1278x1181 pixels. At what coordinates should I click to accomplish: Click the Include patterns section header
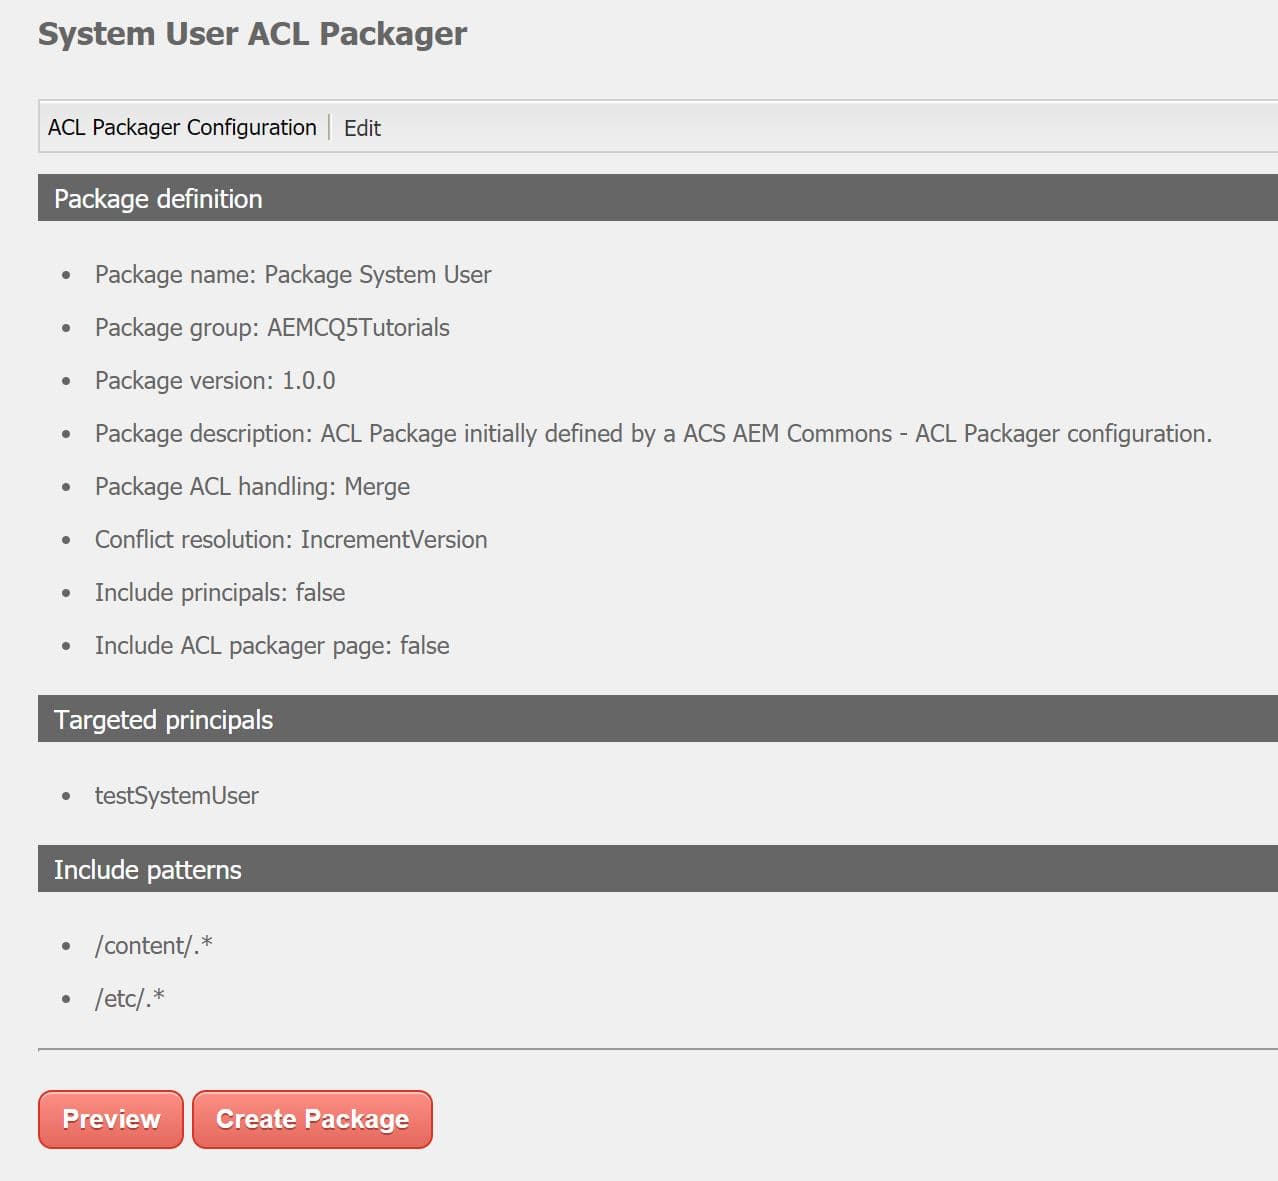tap(147, 869)
